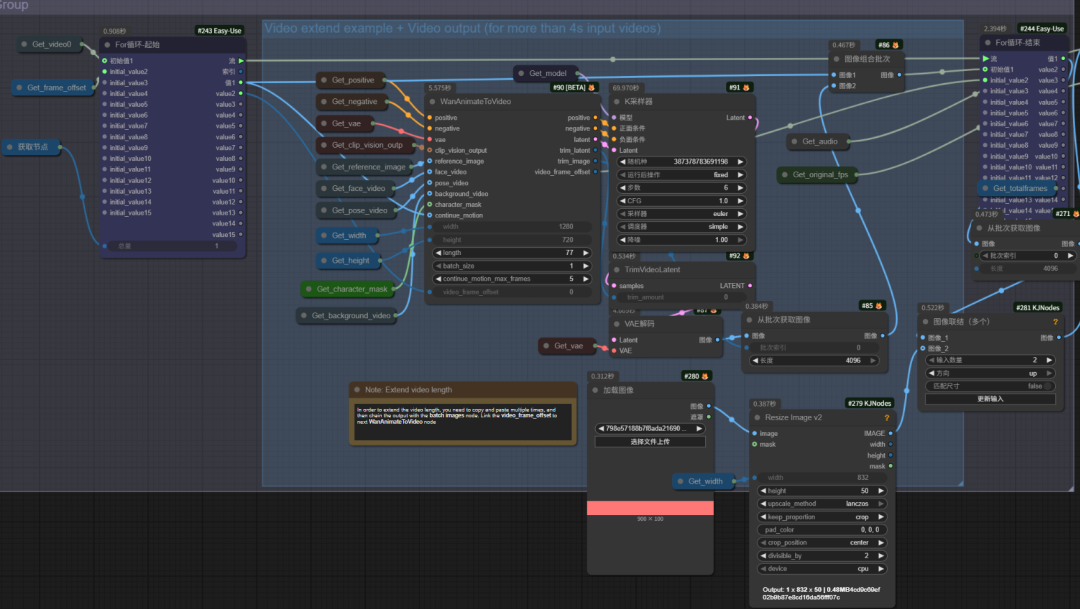Click the 随机种 seed value field

click(681, 162)
